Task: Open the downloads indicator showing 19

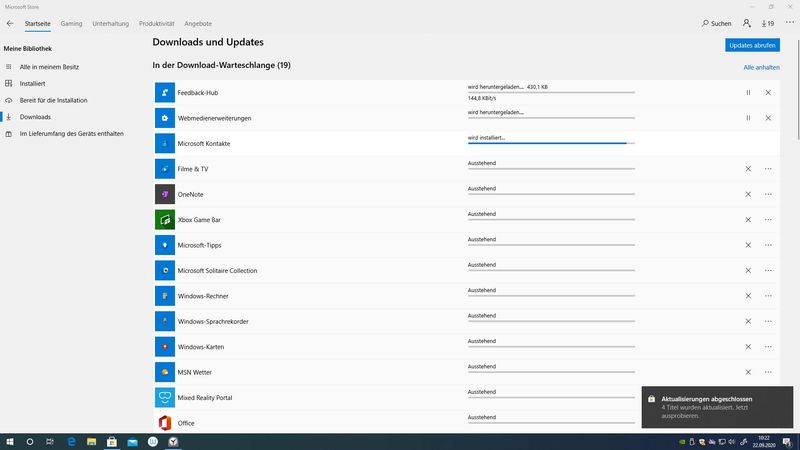Action: pyautogui.click(x=768, y=23)
